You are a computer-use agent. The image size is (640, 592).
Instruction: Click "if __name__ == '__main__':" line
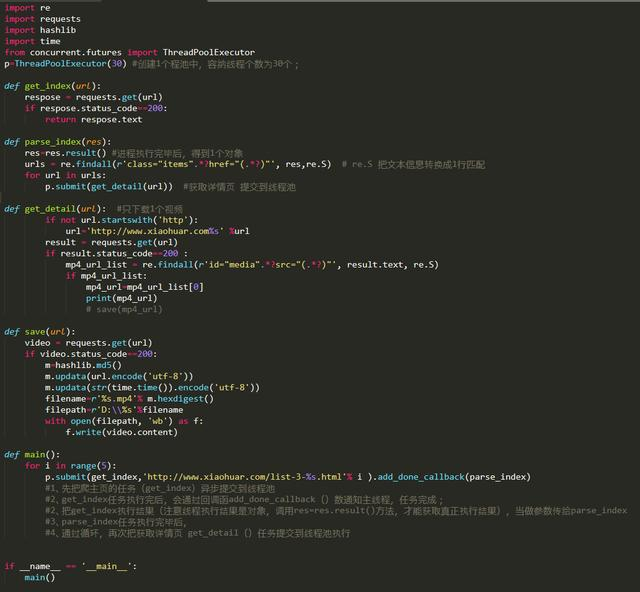(71, 566)
